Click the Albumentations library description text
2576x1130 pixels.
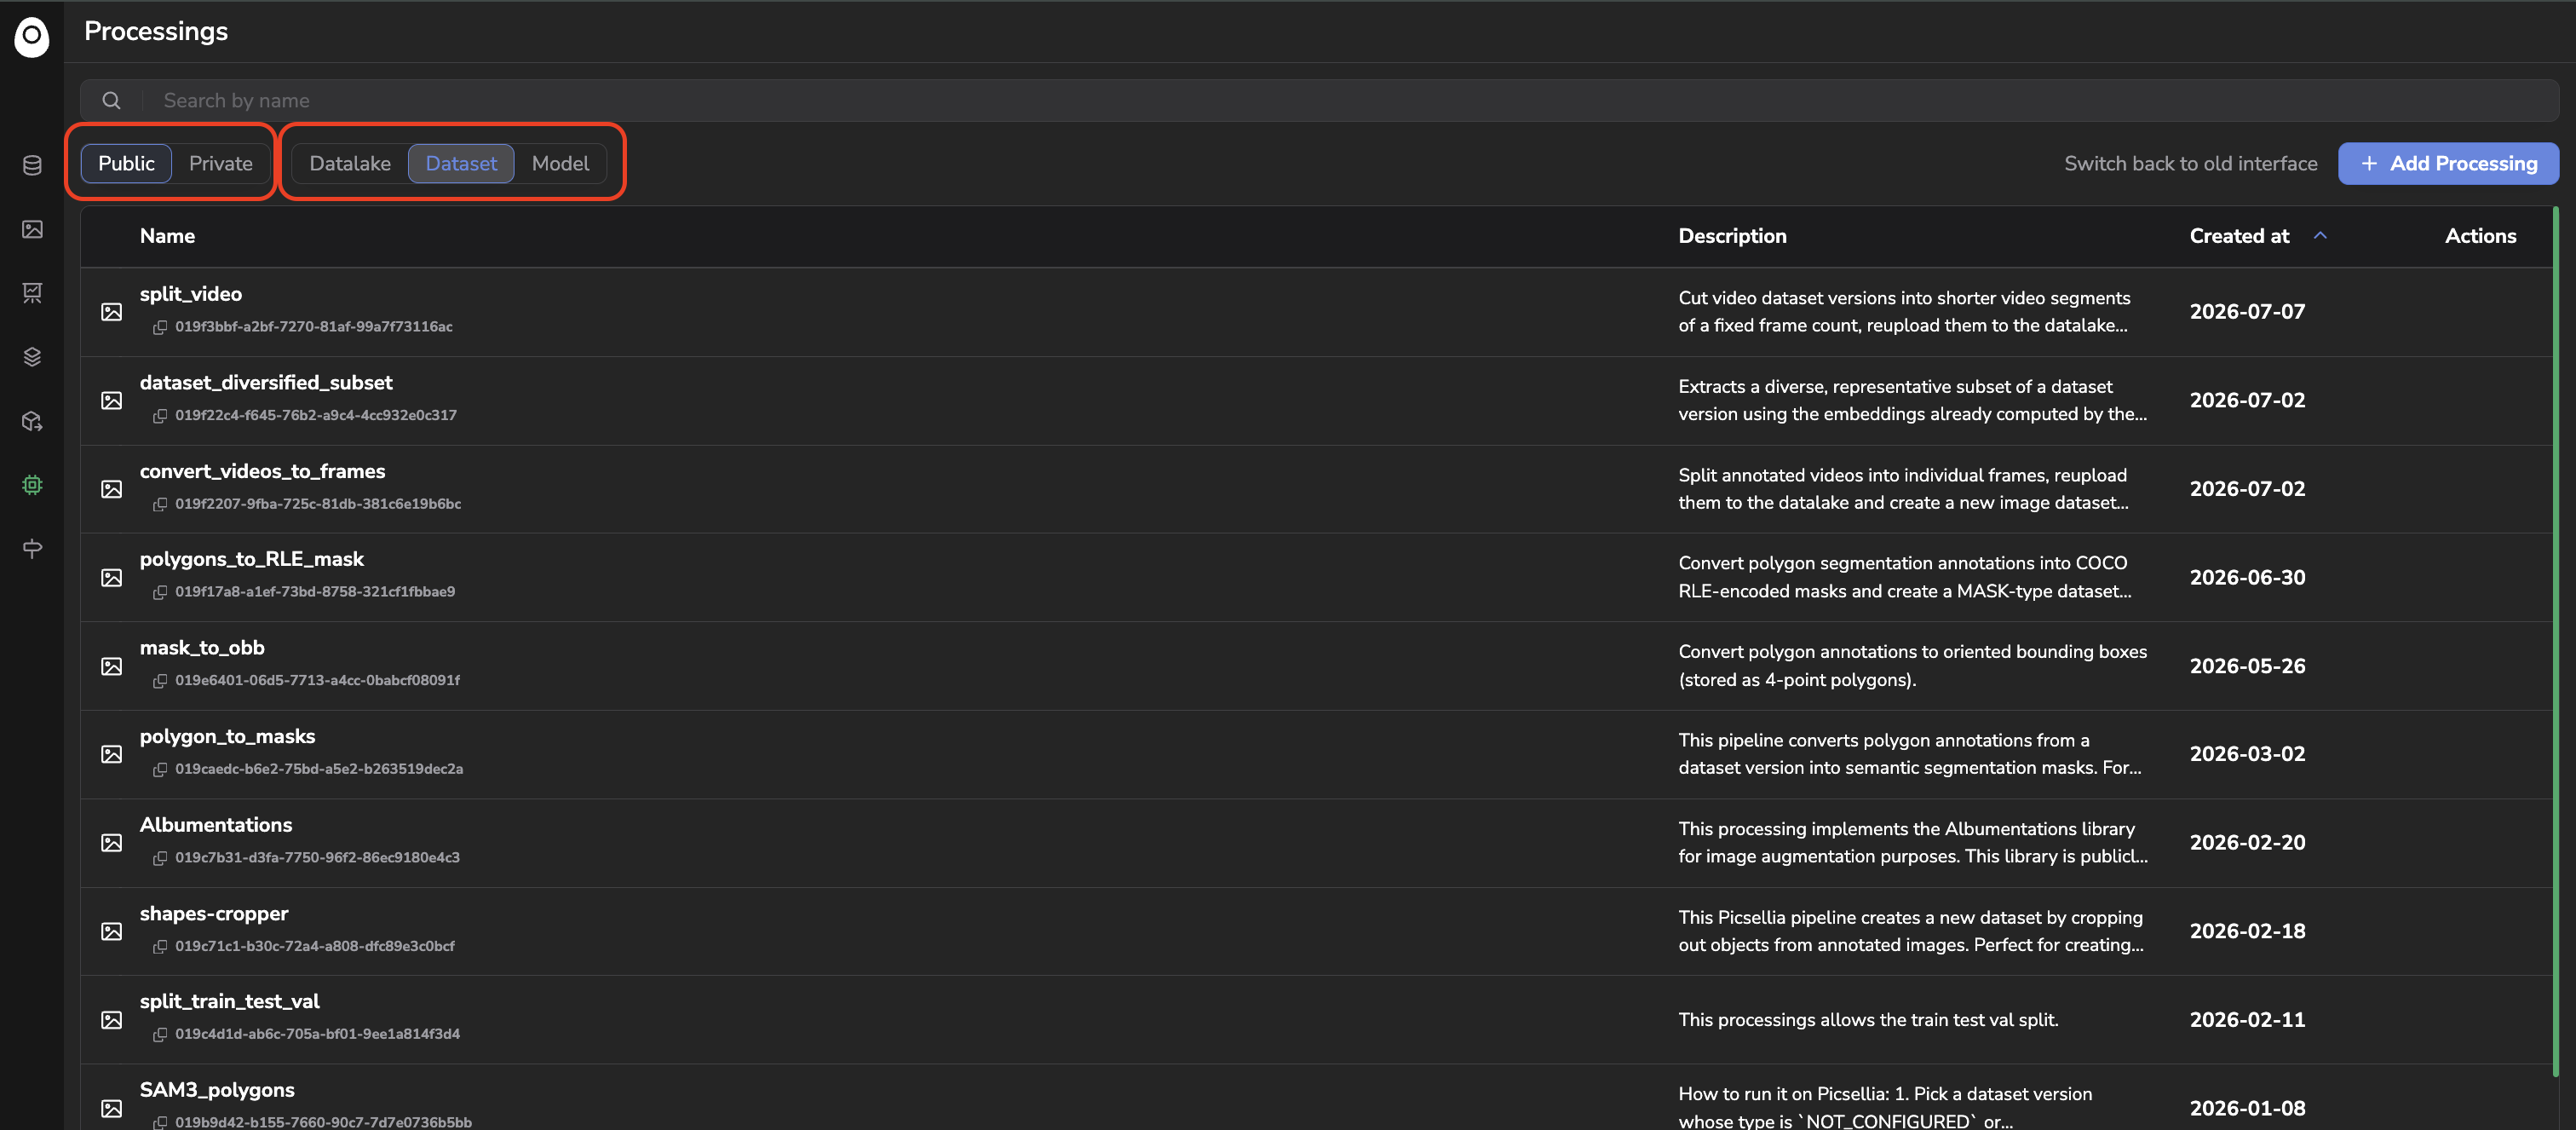(x=1913, y=843)
